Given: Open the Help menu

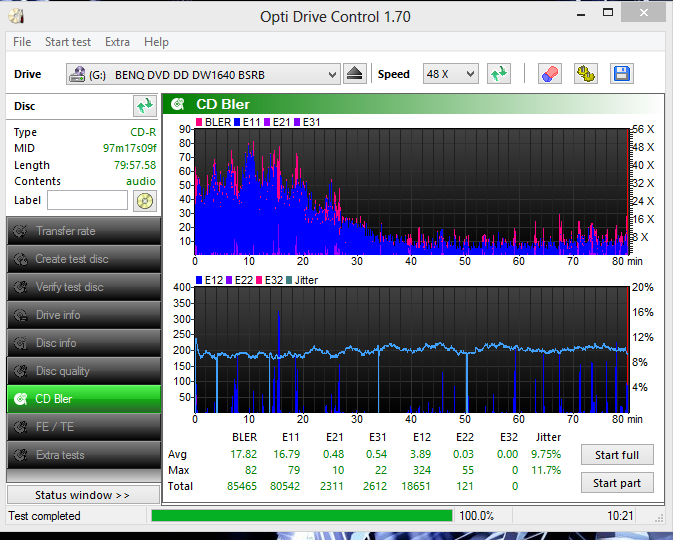Looking at the screenshot, I should [x=156, y=42].
